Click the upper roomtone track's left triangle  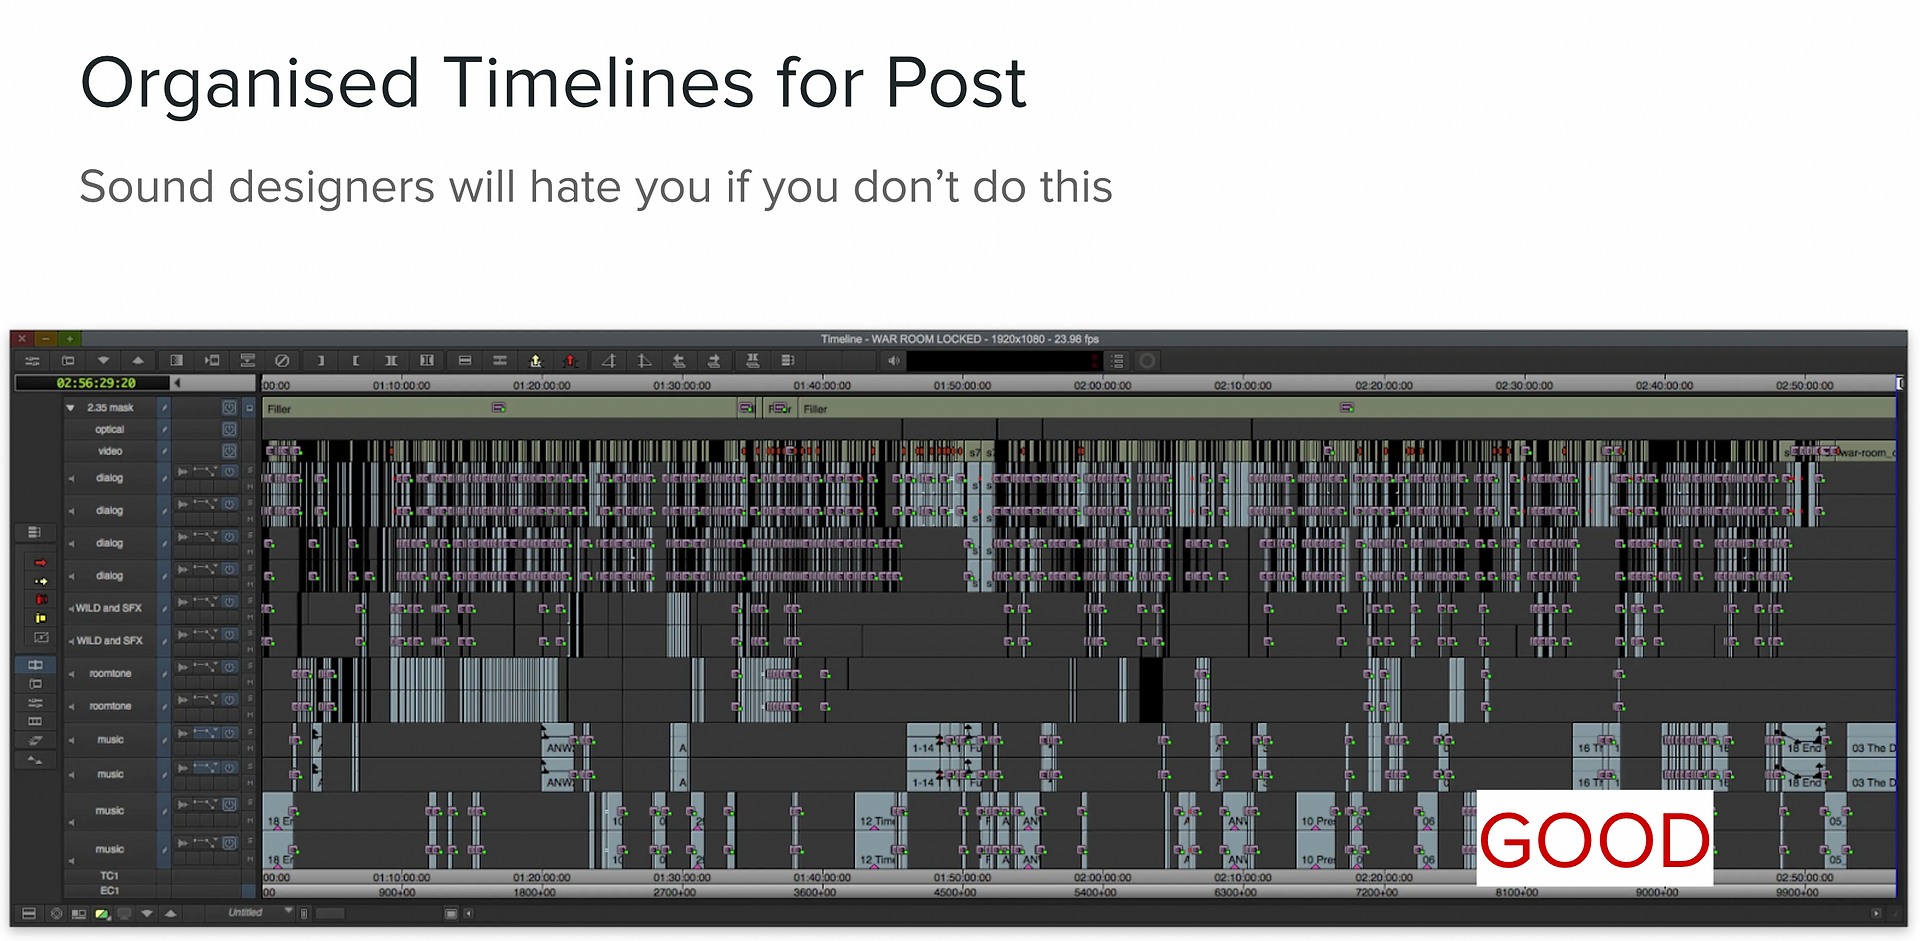71,674
